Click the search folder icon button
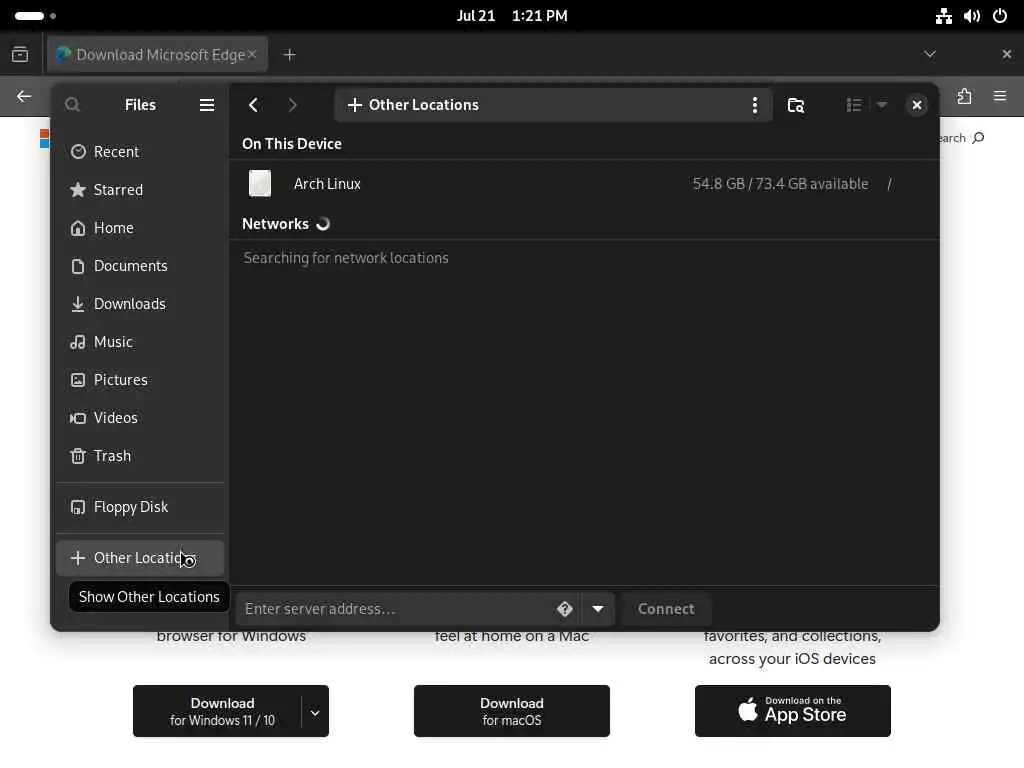 [x=795, y=105]
